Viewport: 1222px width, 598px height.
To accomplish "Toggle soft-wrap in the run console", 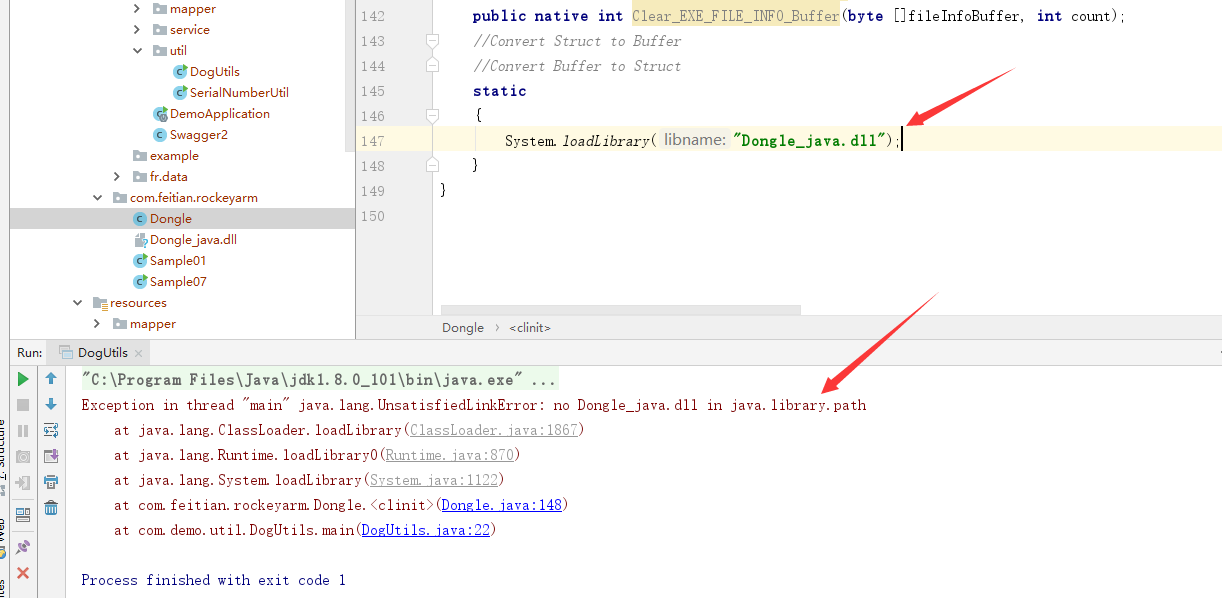I will point(50,431).
